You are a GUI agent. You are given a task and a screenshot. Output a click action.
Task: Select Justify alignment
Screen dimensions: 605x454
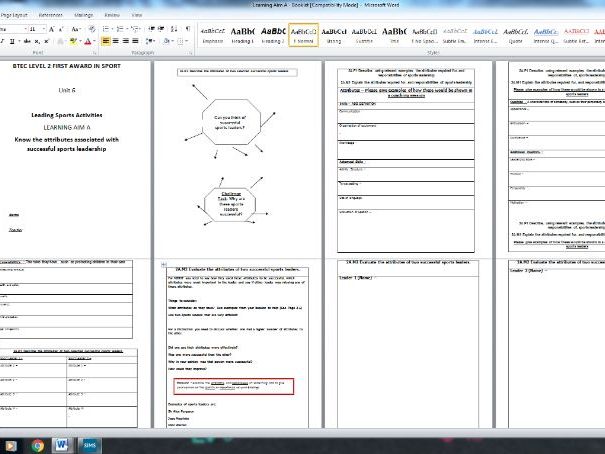(135, 41)
